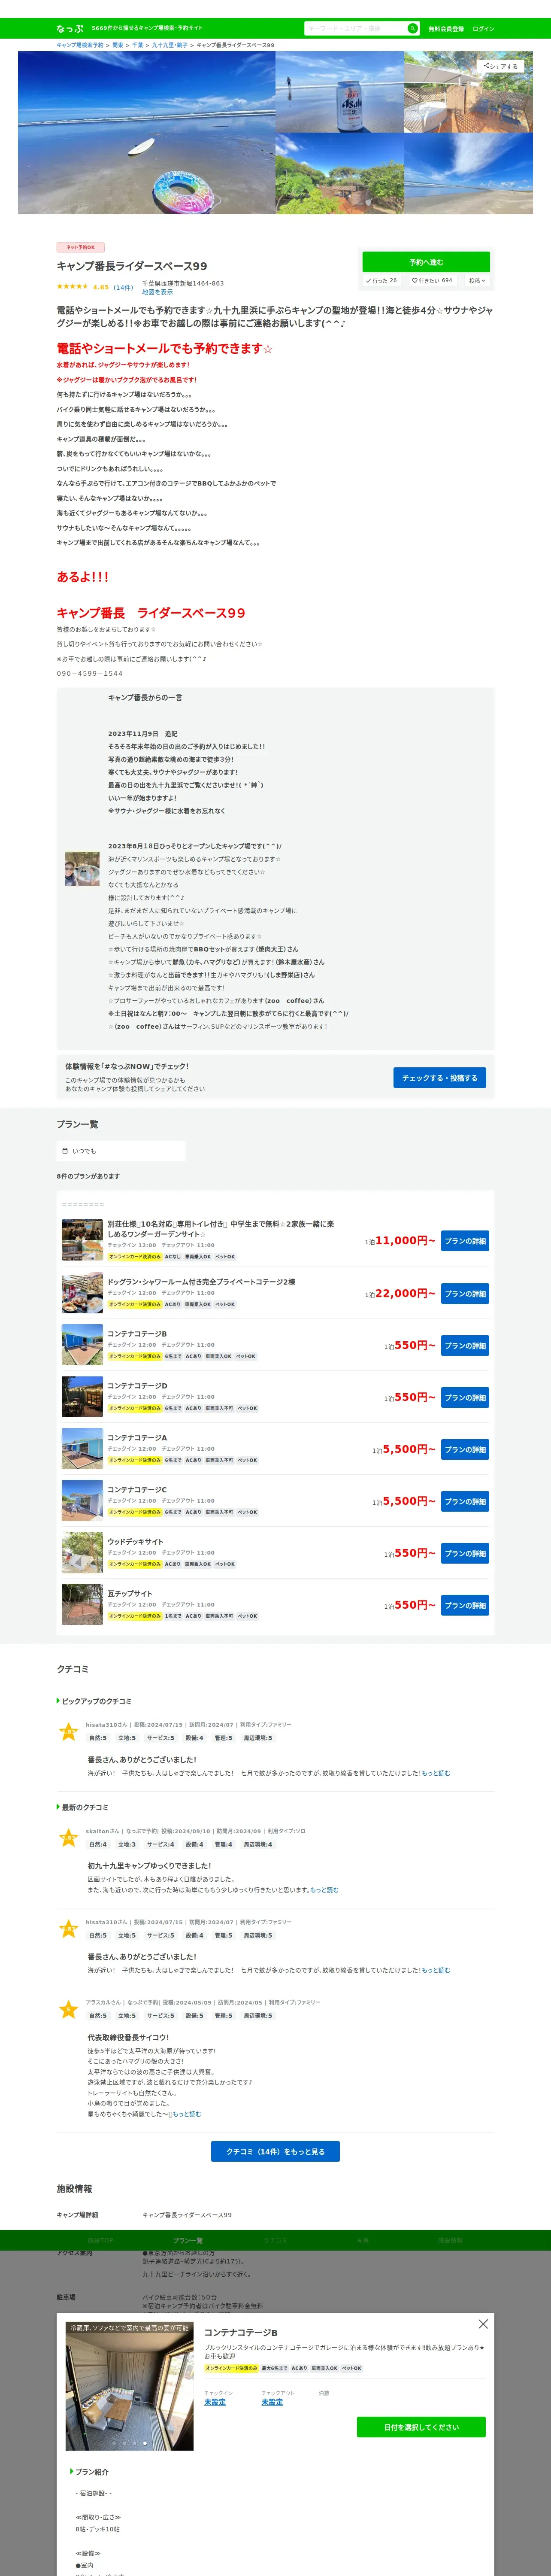Click the プラン紹介 heading arrow in popup

point(72,2471)
